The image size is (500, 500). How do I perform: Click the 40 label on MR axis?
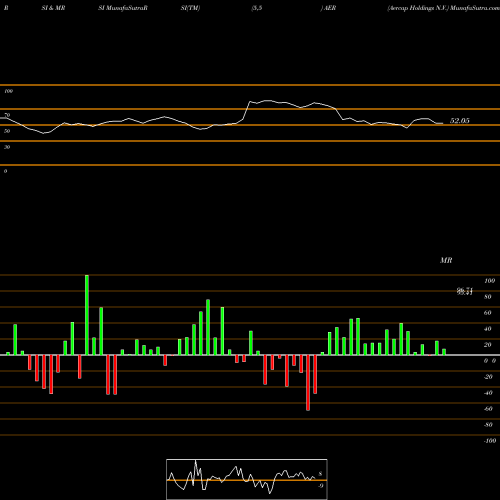488,329
